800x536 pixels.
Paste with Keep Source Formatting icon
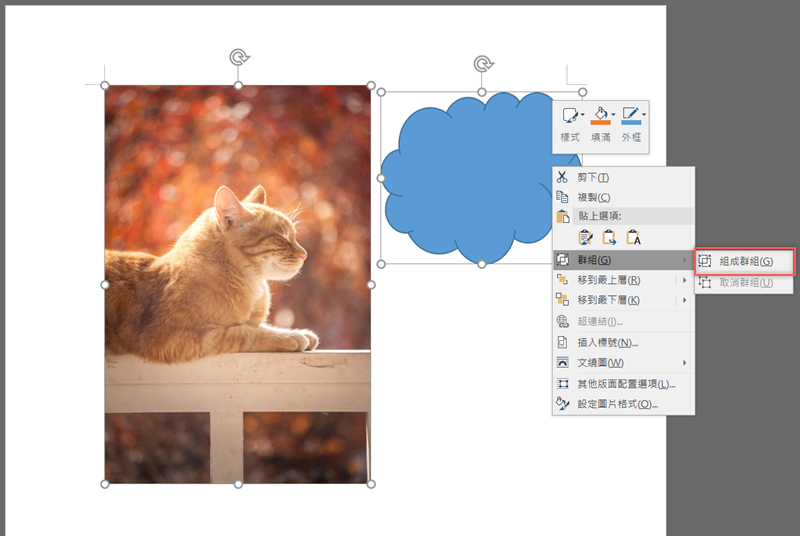click(586, 237)
